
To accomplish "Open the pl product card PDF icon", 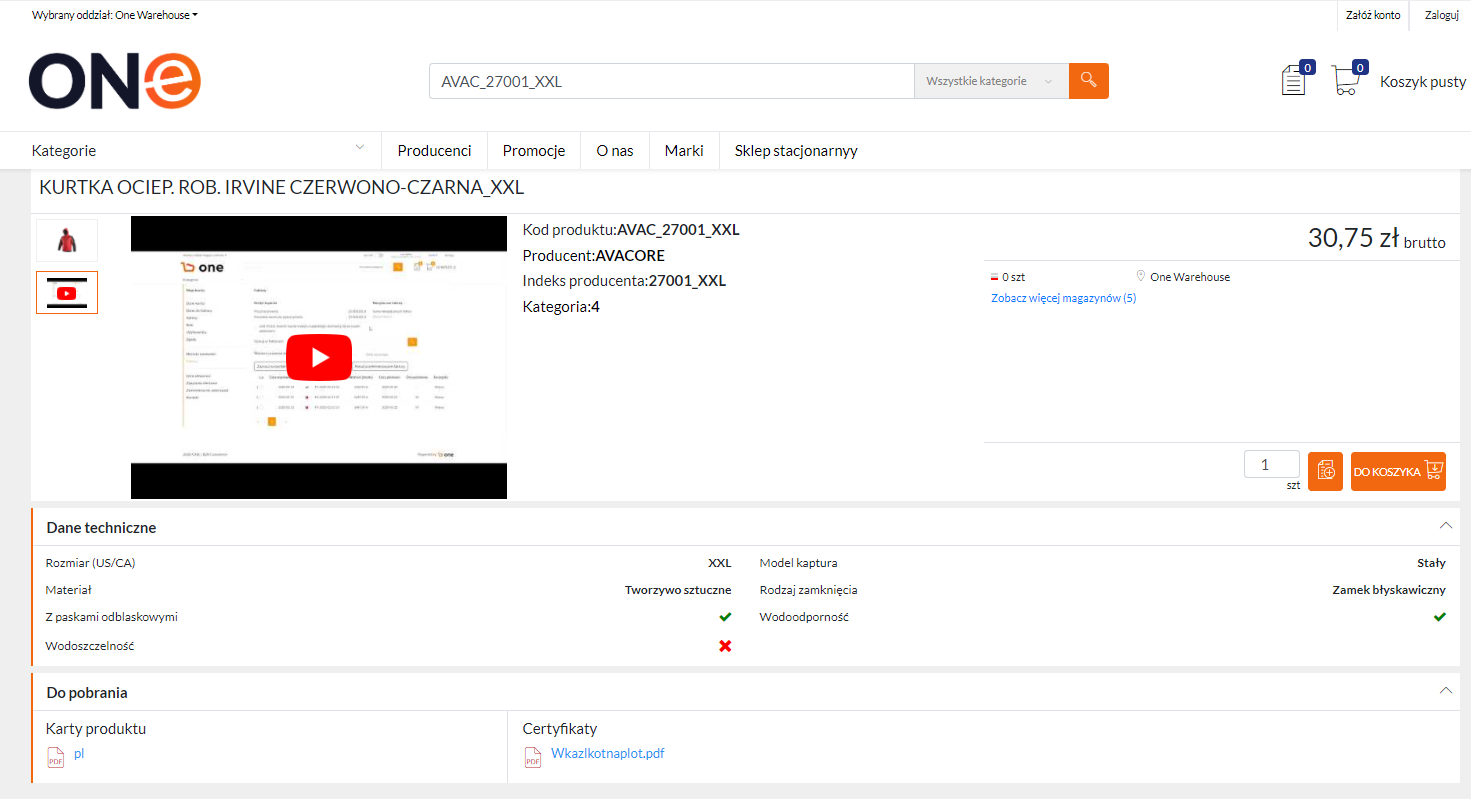I will [56, 757].
